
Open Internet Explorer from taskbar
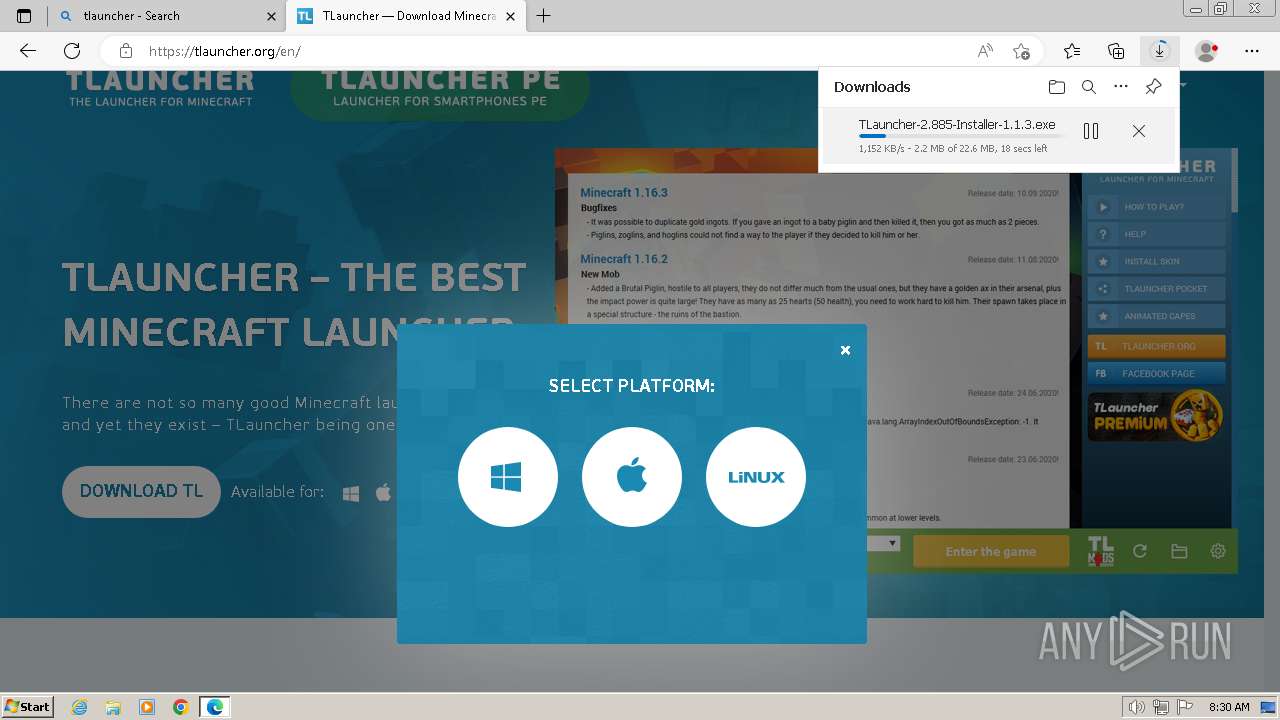point(79,707)
